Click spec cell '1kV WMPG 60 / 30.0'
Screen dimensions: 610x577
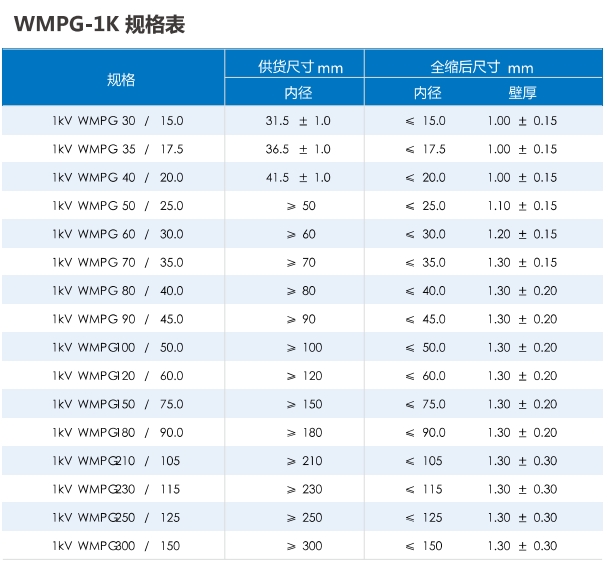pos(118,234)
